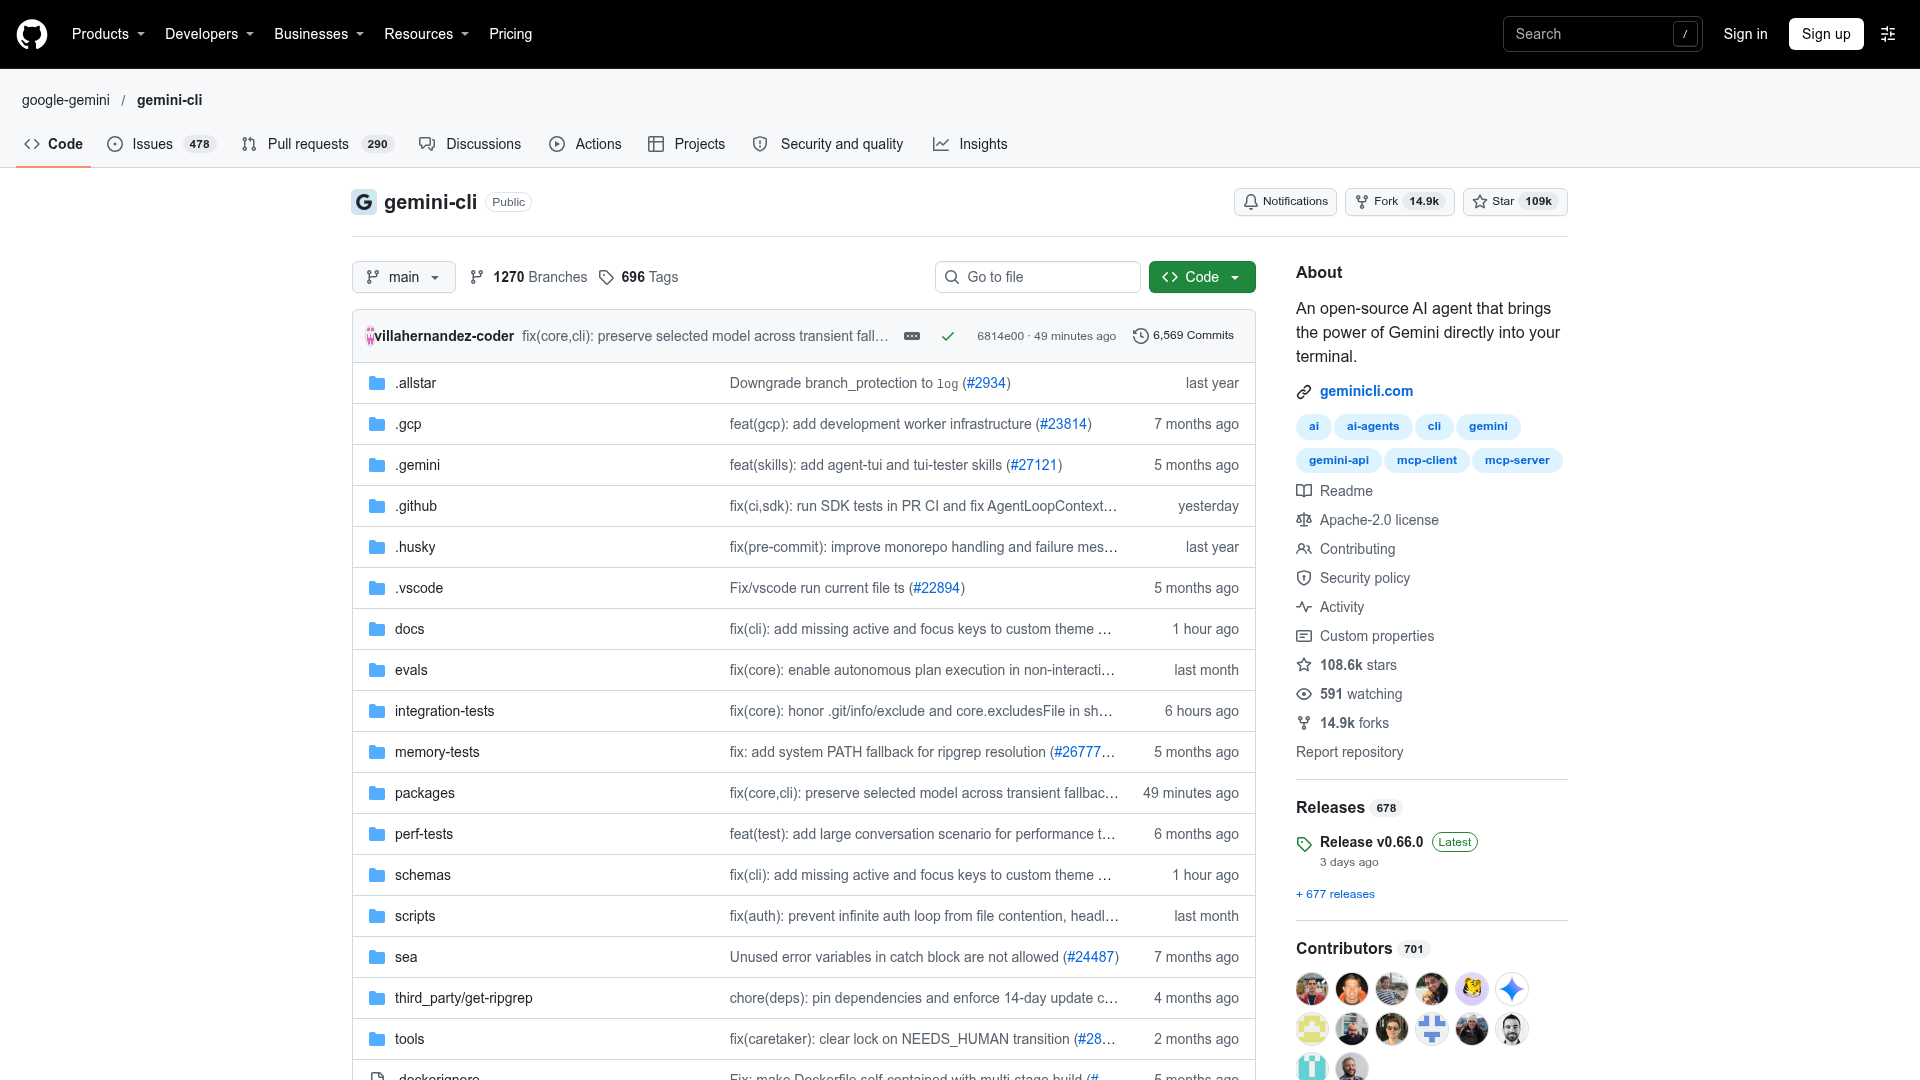
Task: Open the Notifications button
Action: pos(1285,202)
